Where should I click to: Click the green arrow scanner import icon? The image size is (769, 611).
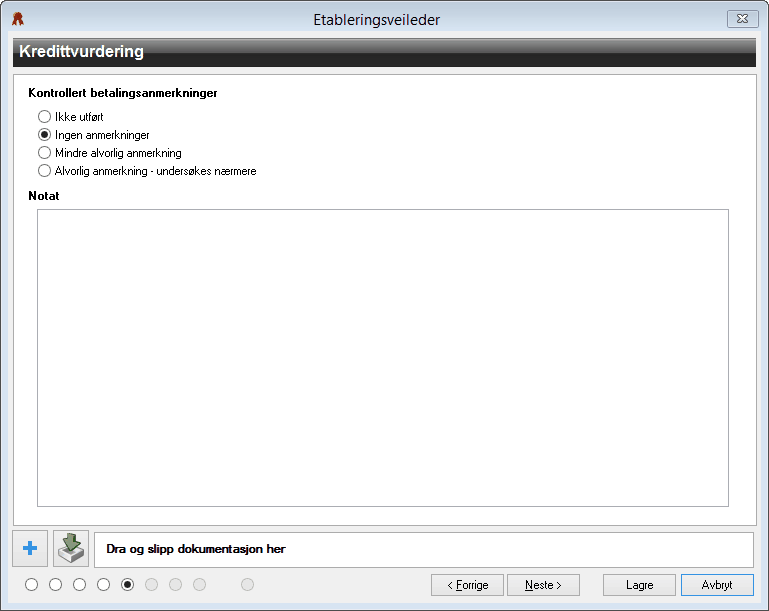71,548
